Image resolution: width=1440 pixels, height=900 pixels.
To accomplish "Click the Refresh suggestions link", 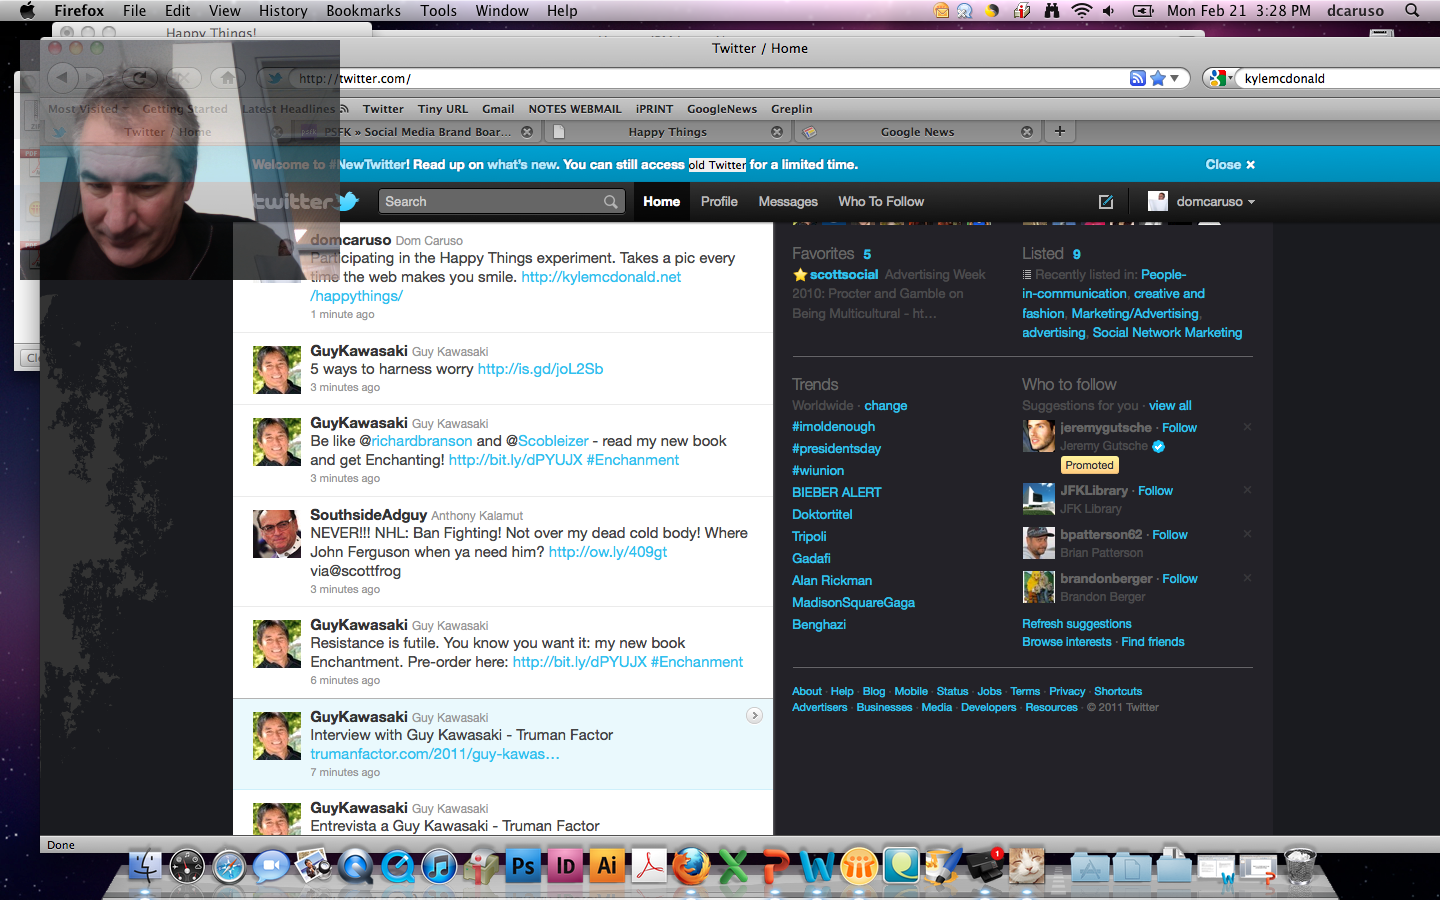I will (x=1076, y=624).
